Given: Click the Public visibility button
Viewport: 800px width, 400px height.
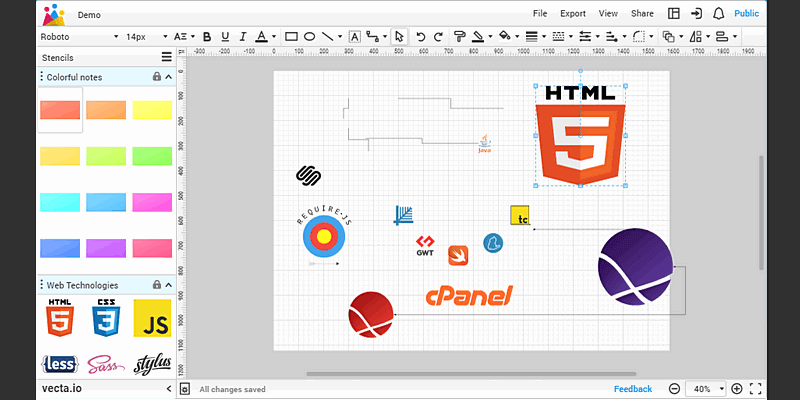Looking at the screenshot, I should 746,14.
